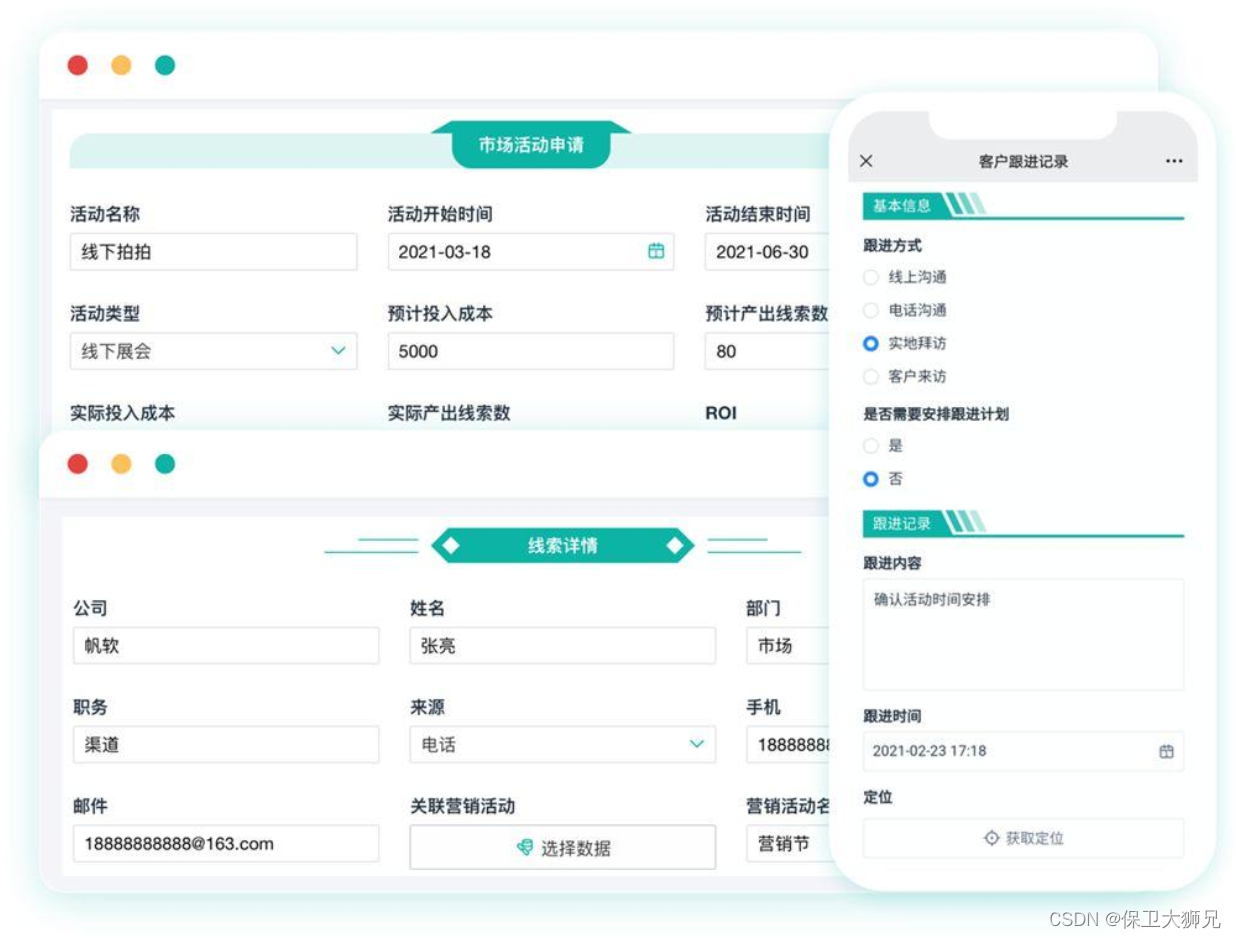Image resolution: width=1236 pixels, height=938 pixels.
Task: Click yellow dot of 市场活动申请 window
Action: tap(121, 65)
